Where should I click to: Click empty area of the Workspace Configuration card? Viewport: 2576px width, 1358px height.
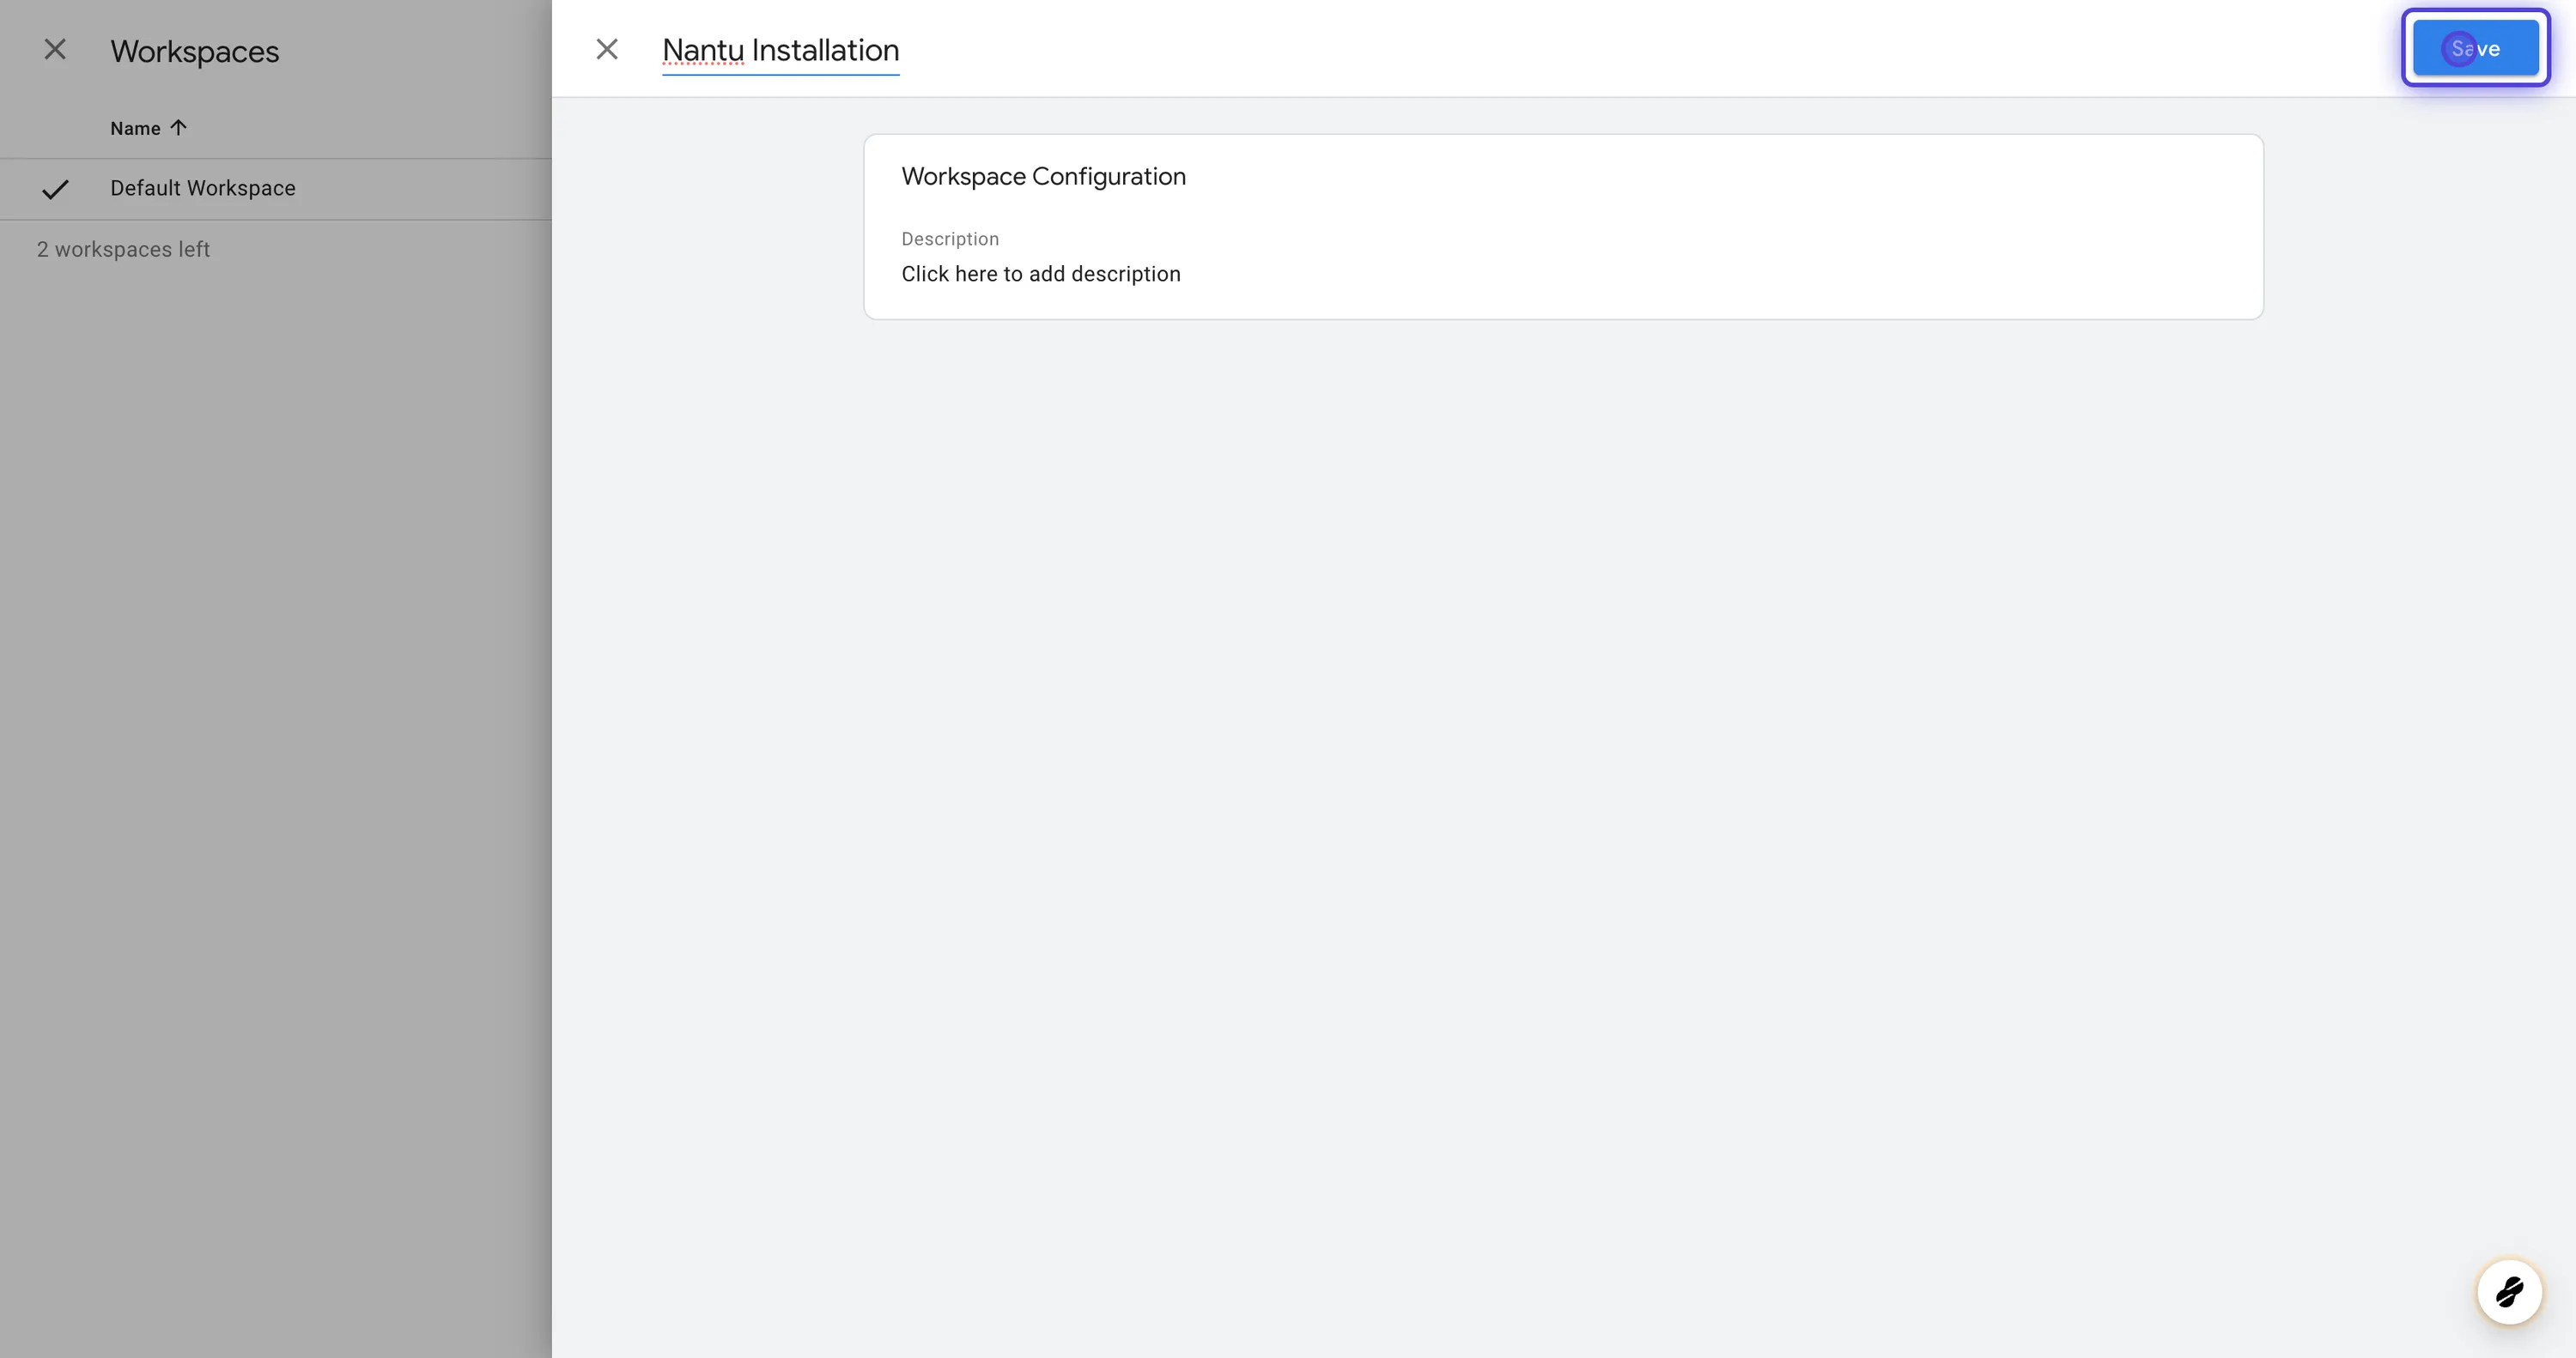(x=1800, y=230)
